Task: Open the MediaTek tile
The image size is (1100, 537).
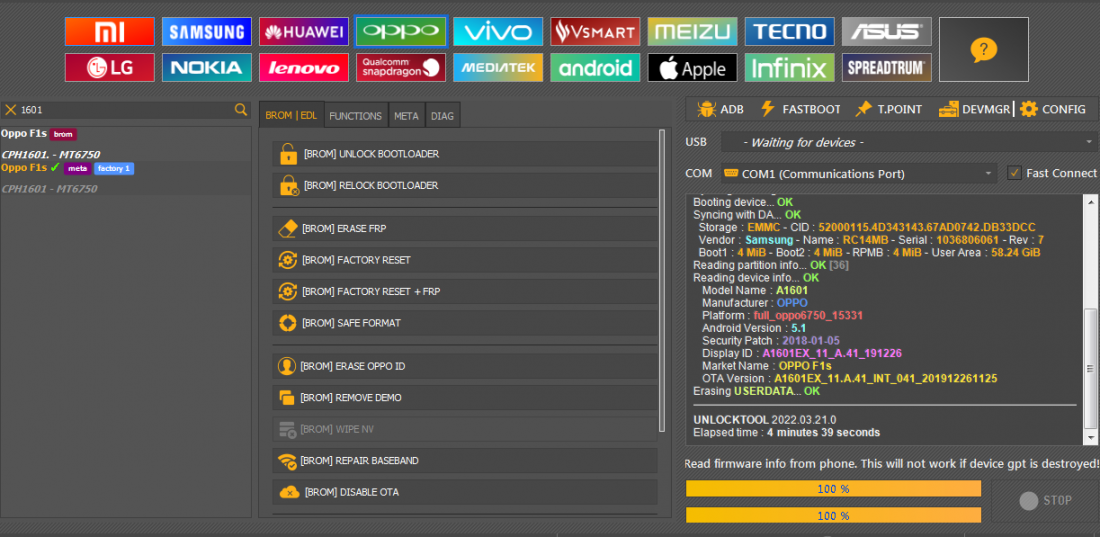Action: [497, 67]
